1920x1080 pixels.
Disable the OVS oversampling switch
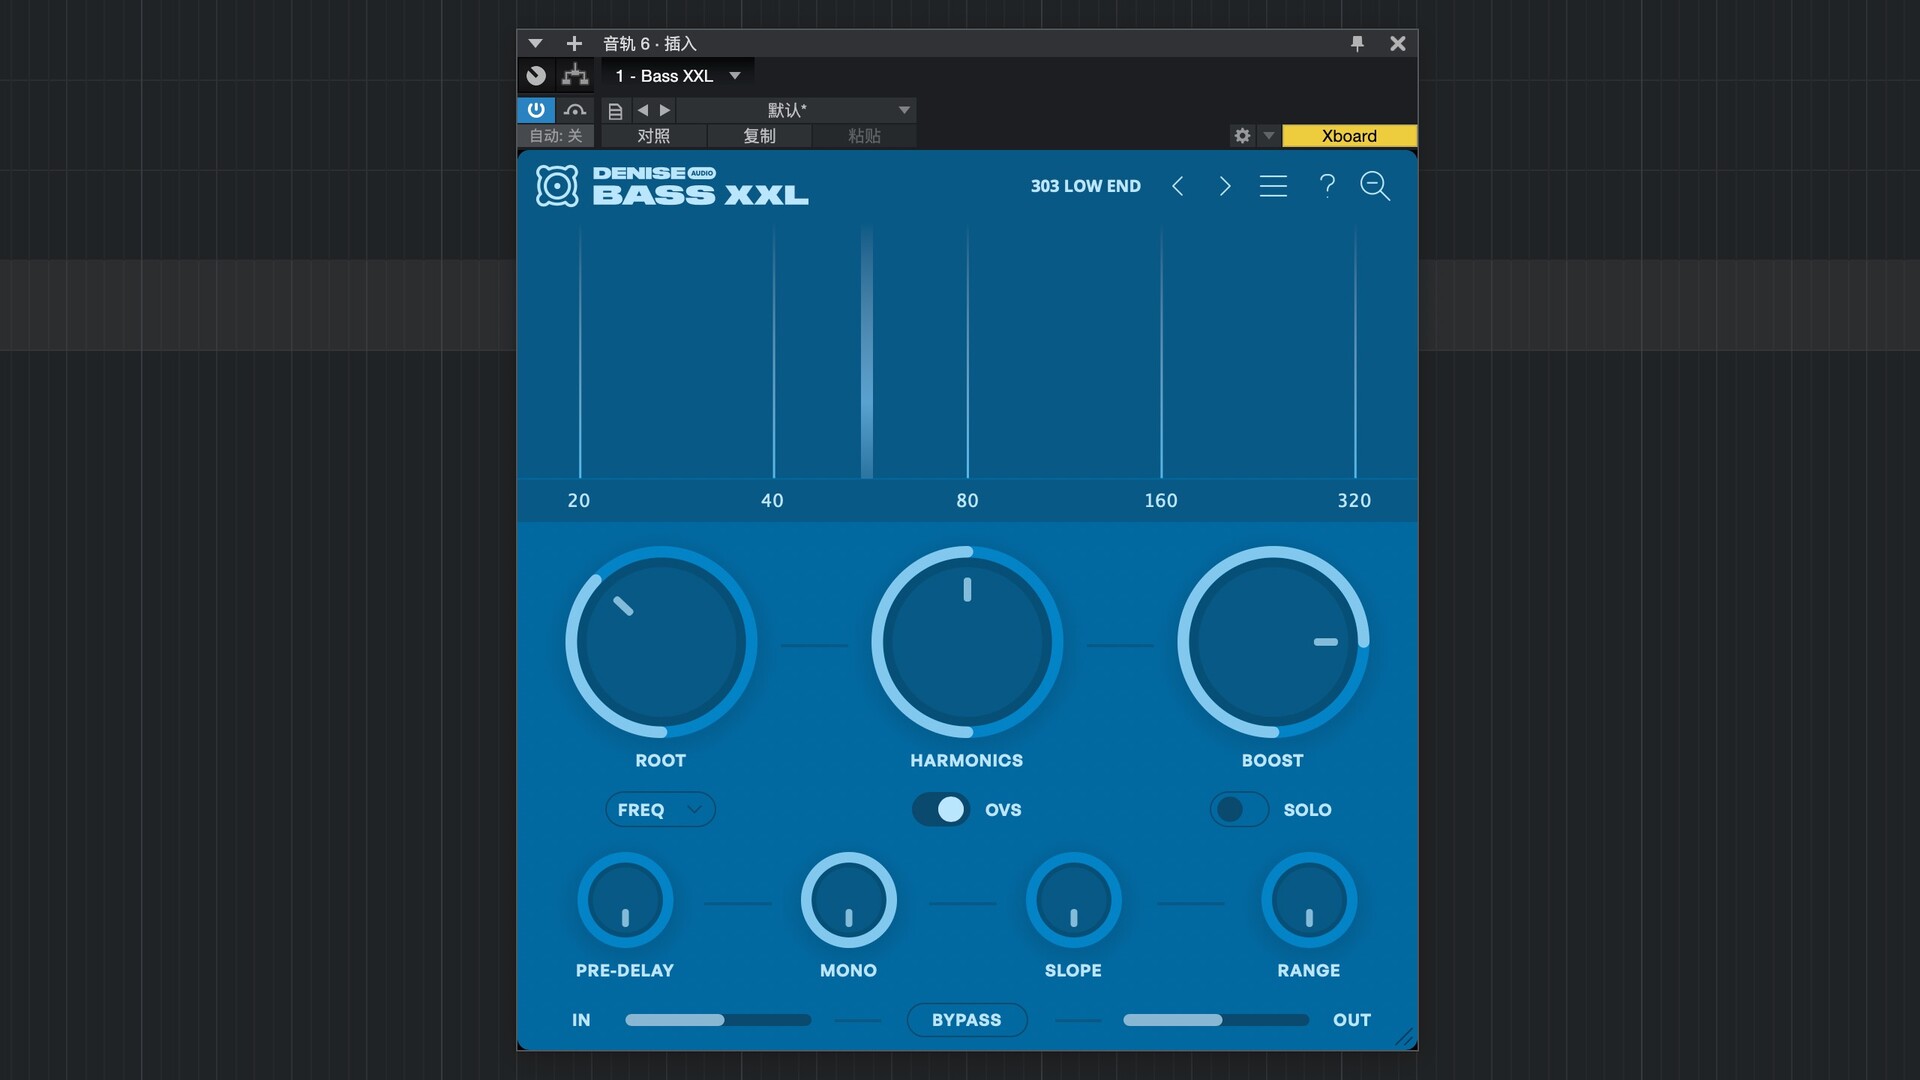coord(941,809)
